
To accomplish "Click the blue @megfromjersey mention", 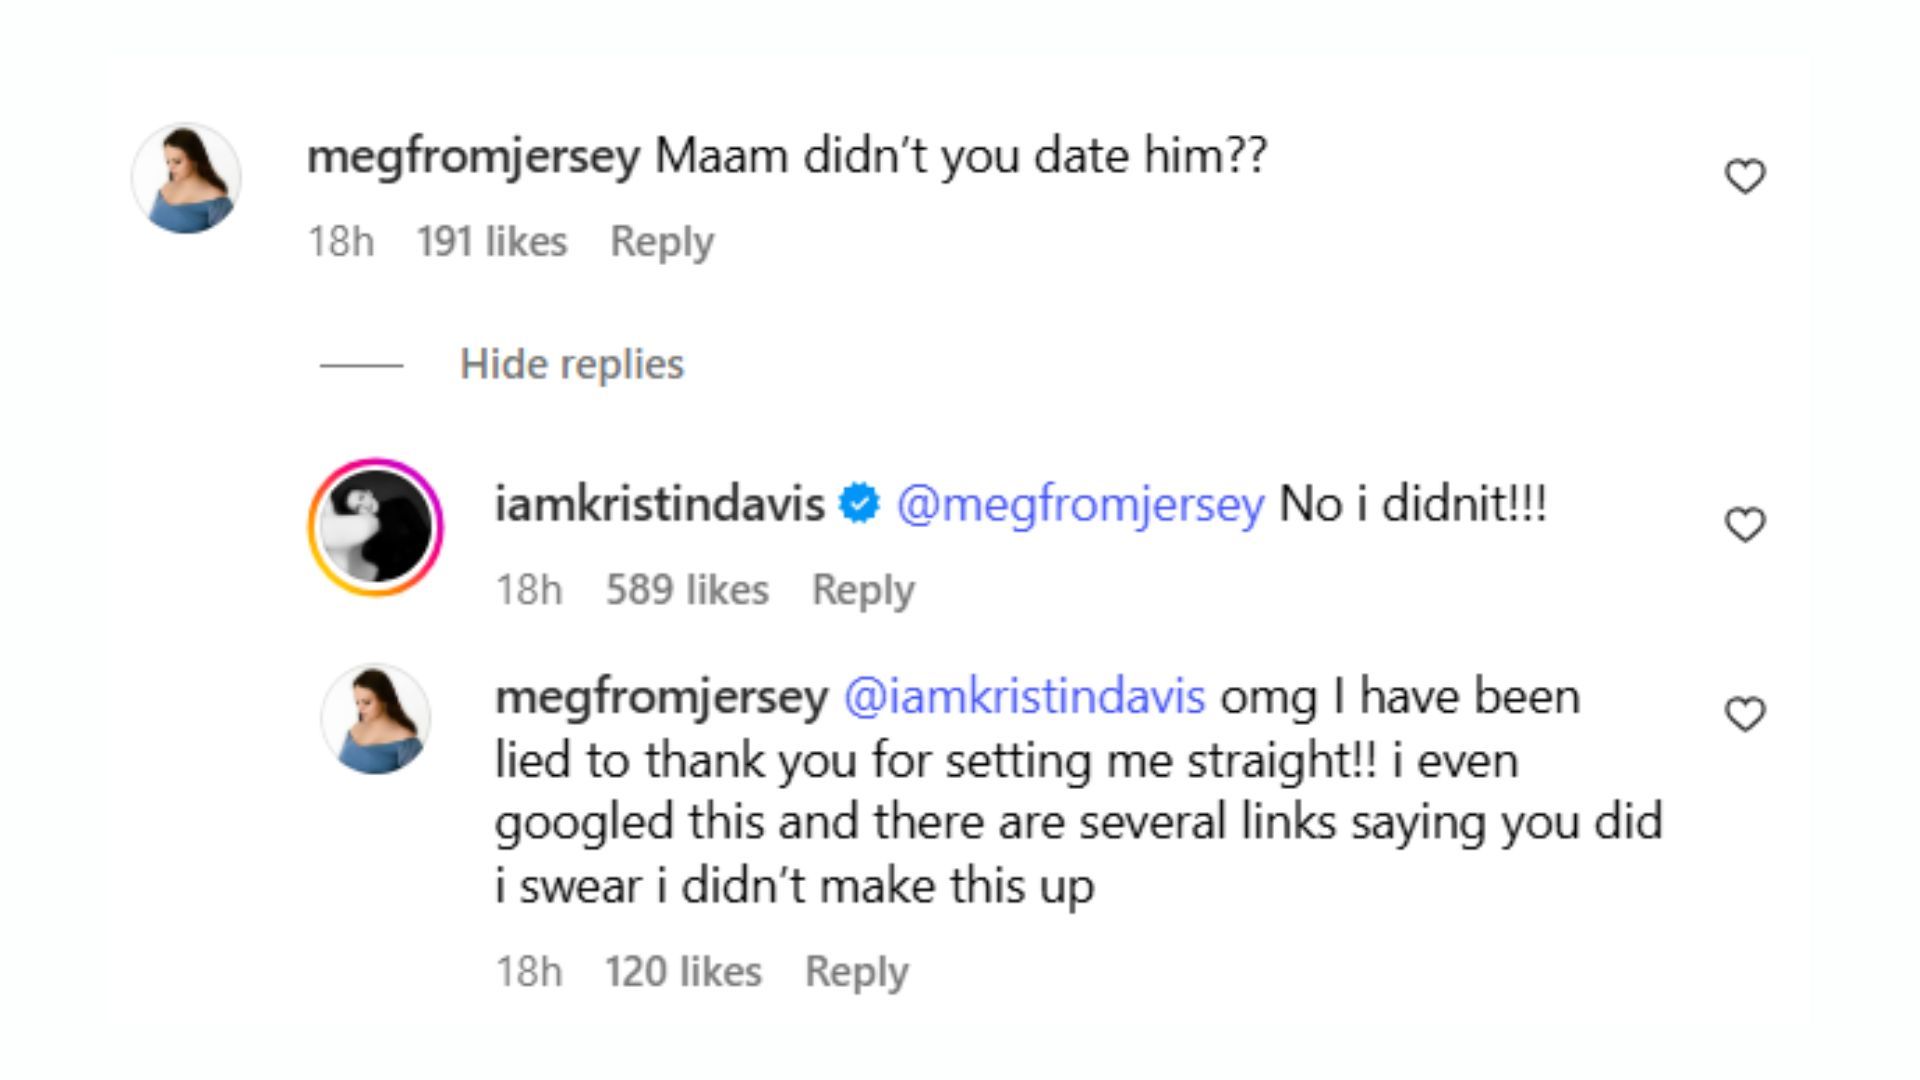I will coord(1080,504).
